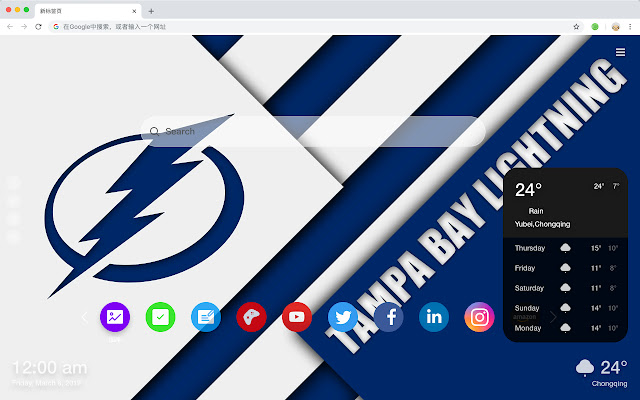
Task: Go back to previous page
Action: click(10, 27)
